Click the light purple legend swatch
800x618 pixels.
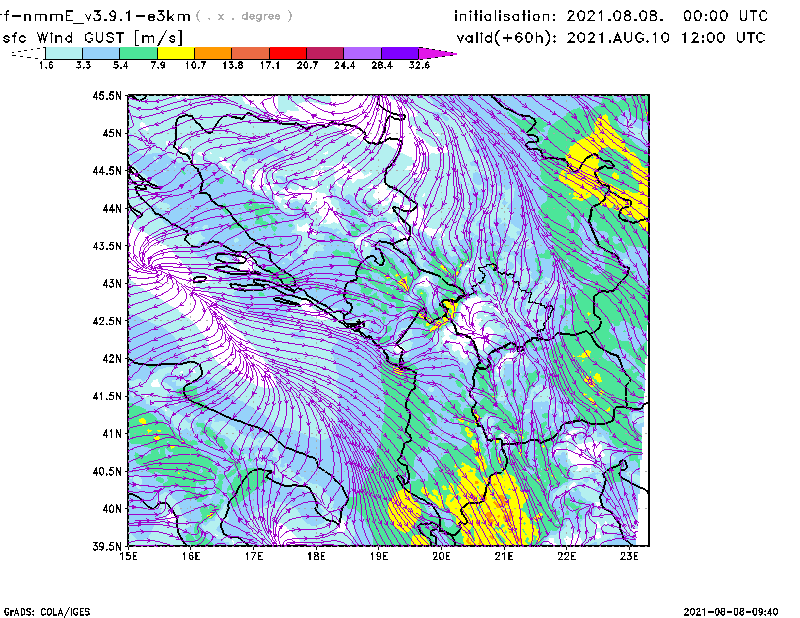click(362, 53)
